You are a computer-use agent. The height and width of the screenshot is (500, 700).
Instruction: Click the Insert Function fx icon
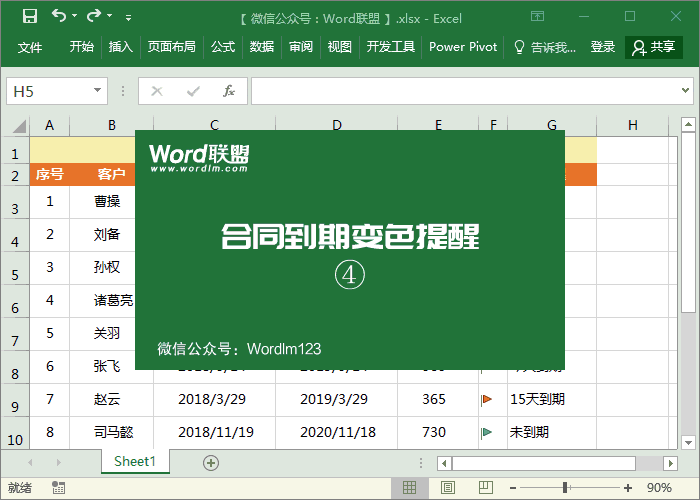click(x=228, y=91)
